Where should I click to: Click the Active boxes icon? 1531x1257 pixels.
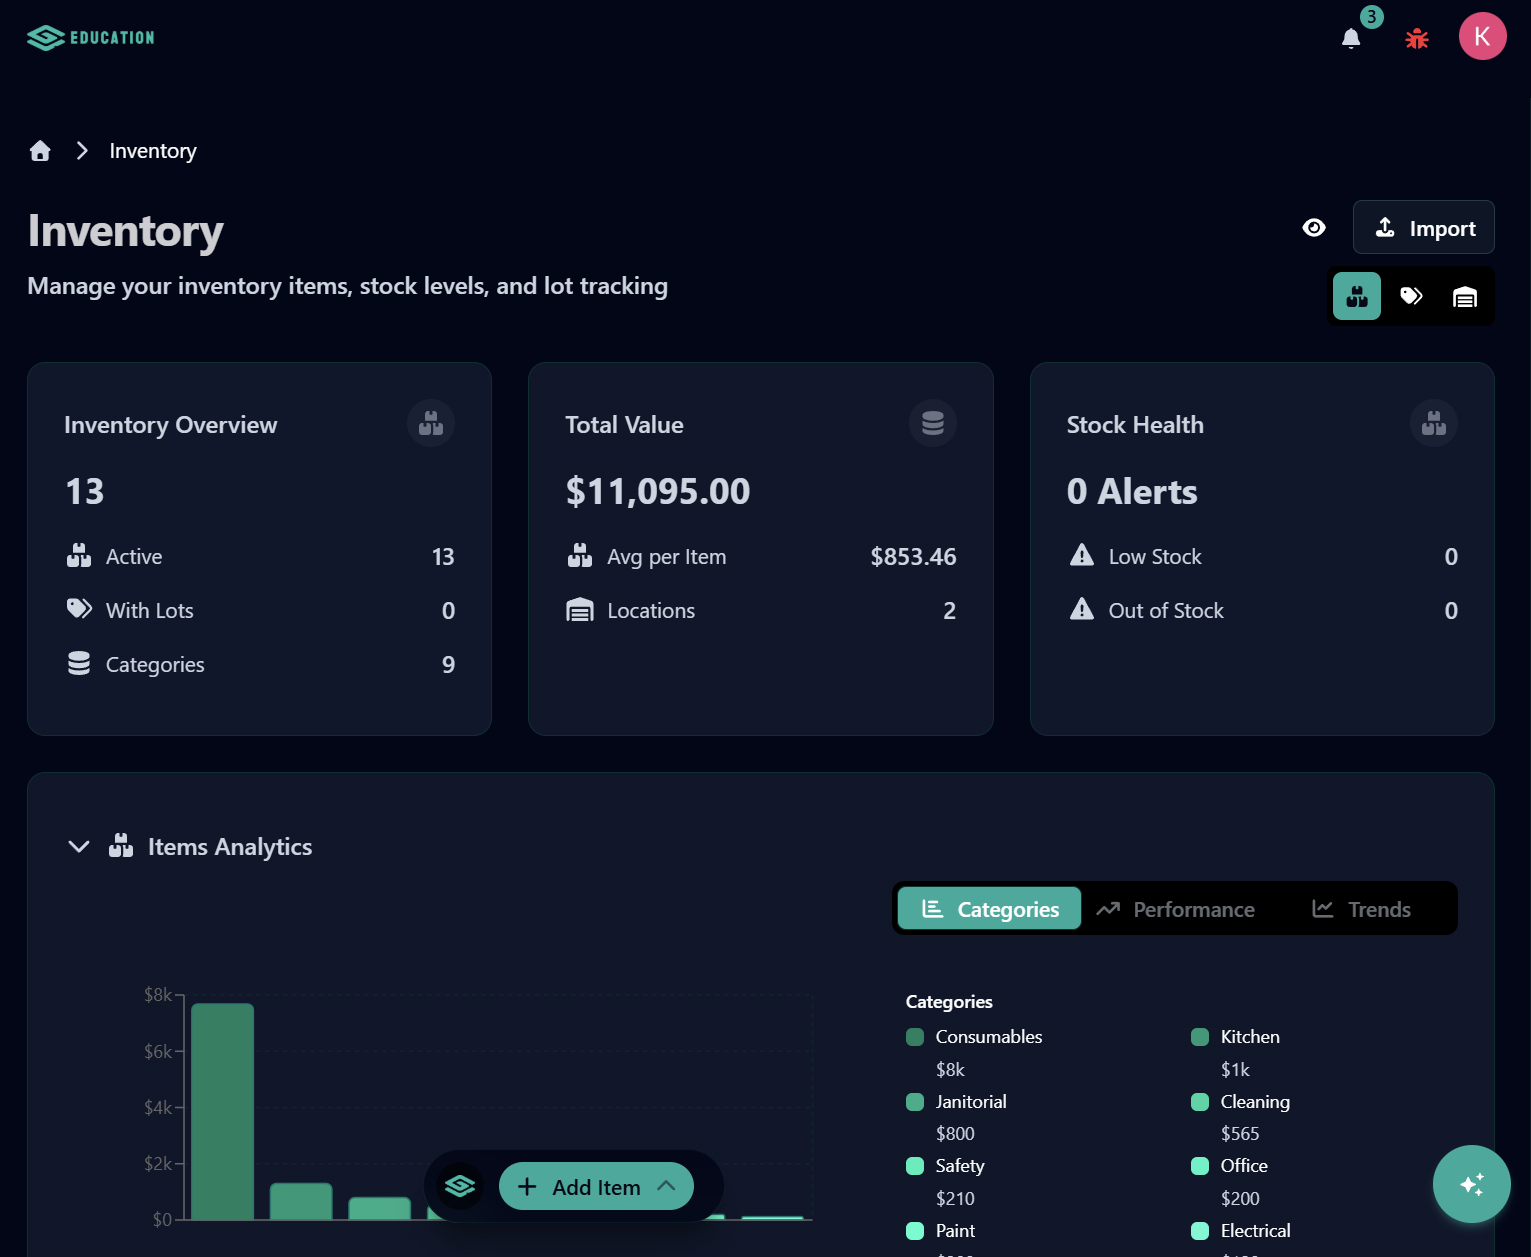[79, 556]
